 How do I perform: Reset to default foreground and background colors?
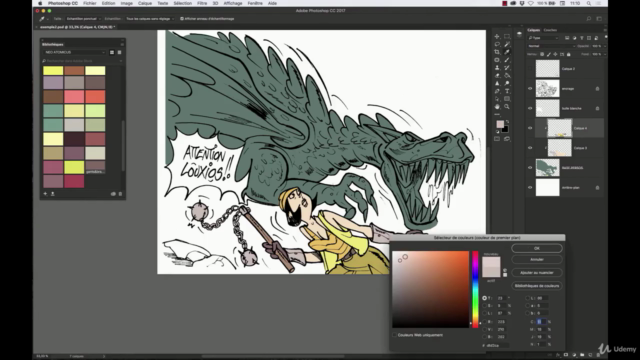498,132
